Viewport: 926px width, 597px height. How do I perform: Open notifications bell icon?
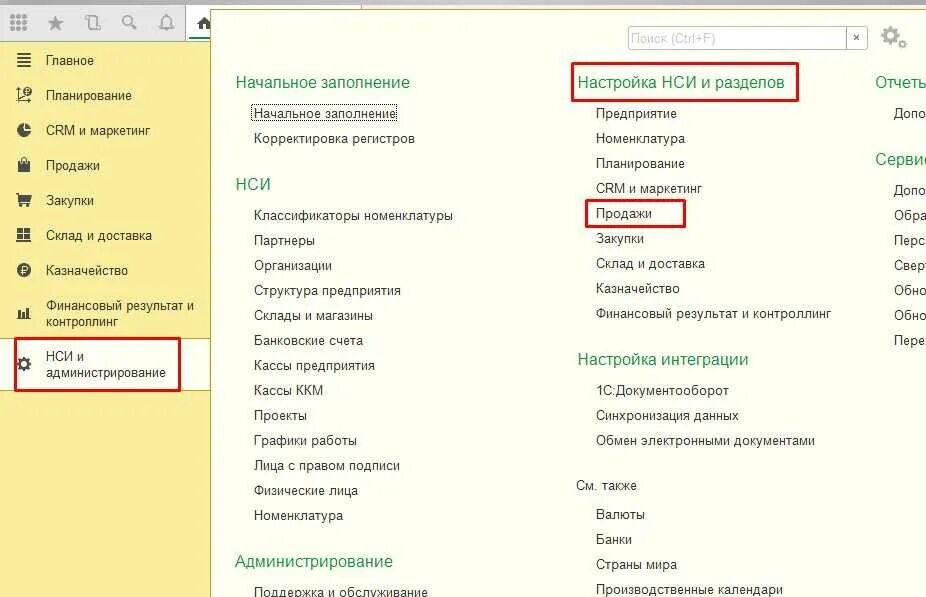[x=167, y=22]
